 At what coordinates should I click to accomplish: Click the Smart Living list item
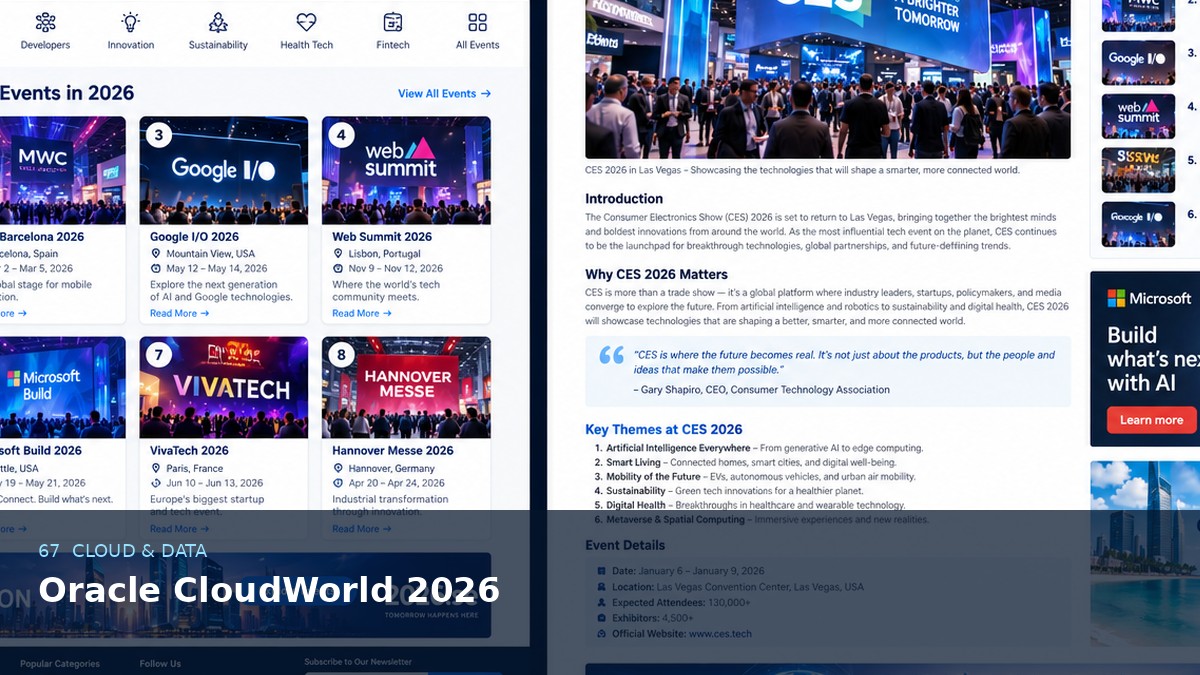(744, 463)
